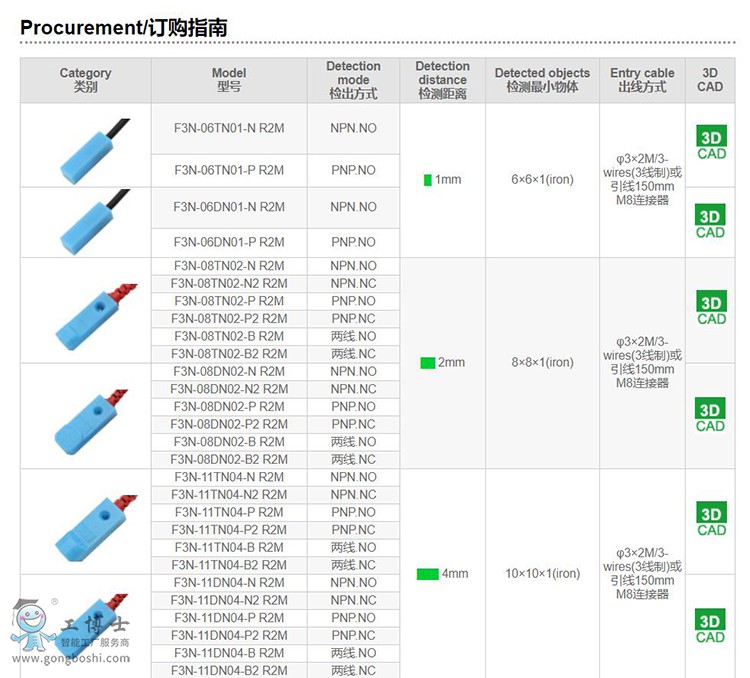Download 3D CAD for the F3N-08TN02 group
The width and height of the screenshot is (750, 678).
[711, 309]
